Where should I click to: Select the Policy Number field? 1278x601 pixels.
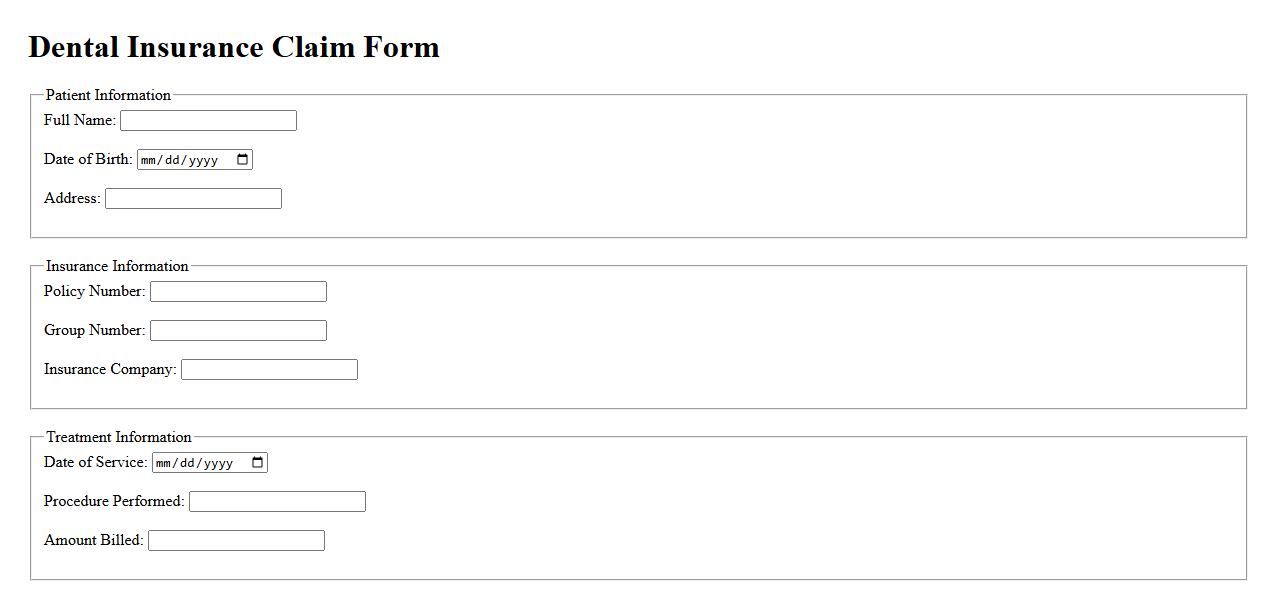pos(238,292)
